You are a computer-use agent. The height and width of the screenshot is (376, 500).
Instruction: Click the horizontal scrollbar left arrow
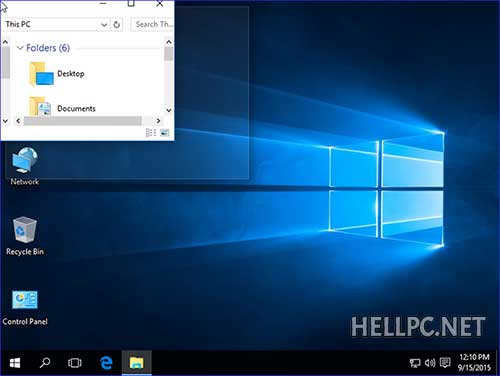(x=18, y=121)
